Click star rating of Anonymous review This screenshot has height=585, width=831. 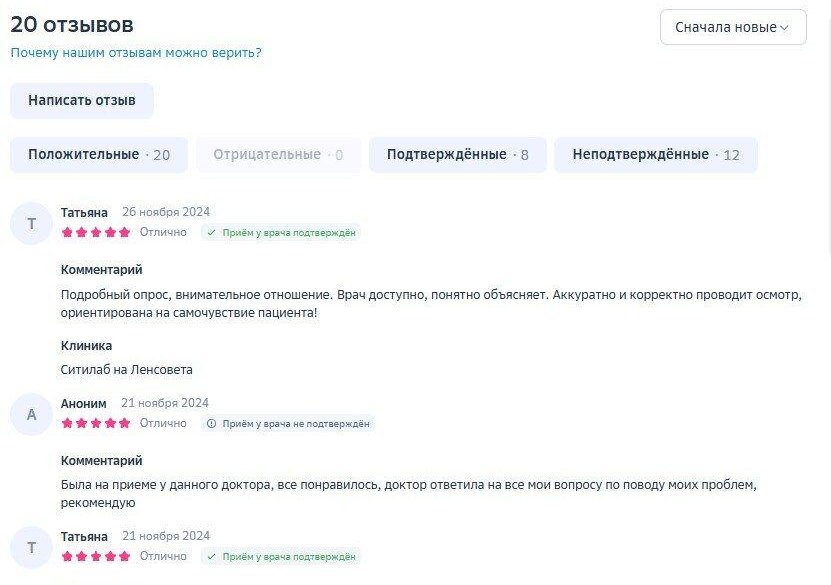click(x=96, y=423)
